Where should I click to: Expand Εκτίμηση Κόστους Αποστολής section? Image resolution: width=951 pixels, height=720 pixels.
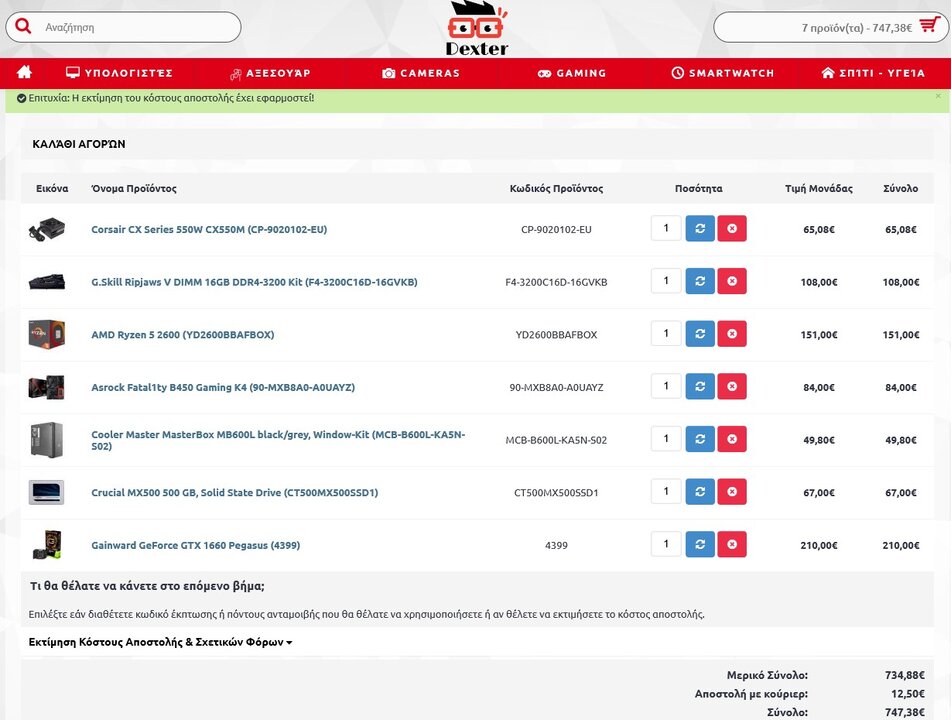click(x=160, y=642)
